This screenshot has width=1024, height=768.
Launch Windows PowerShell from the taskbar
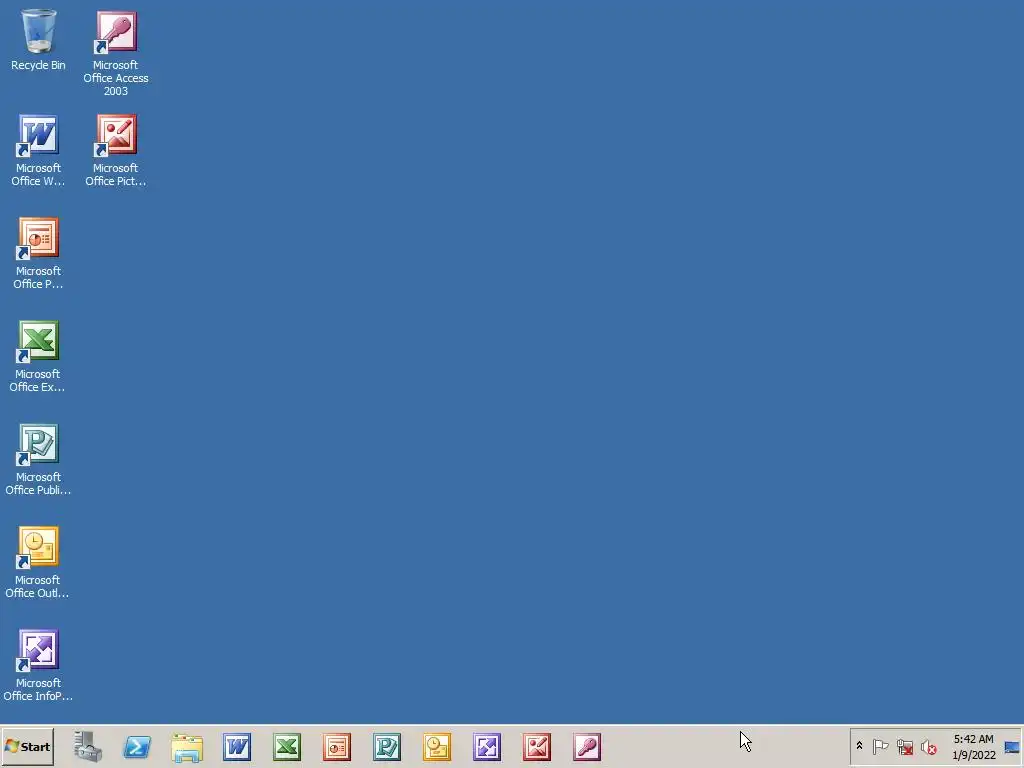point(137,746)
